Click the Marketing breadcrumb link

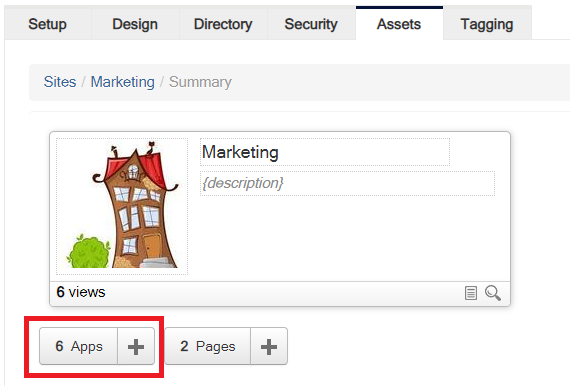123,82
